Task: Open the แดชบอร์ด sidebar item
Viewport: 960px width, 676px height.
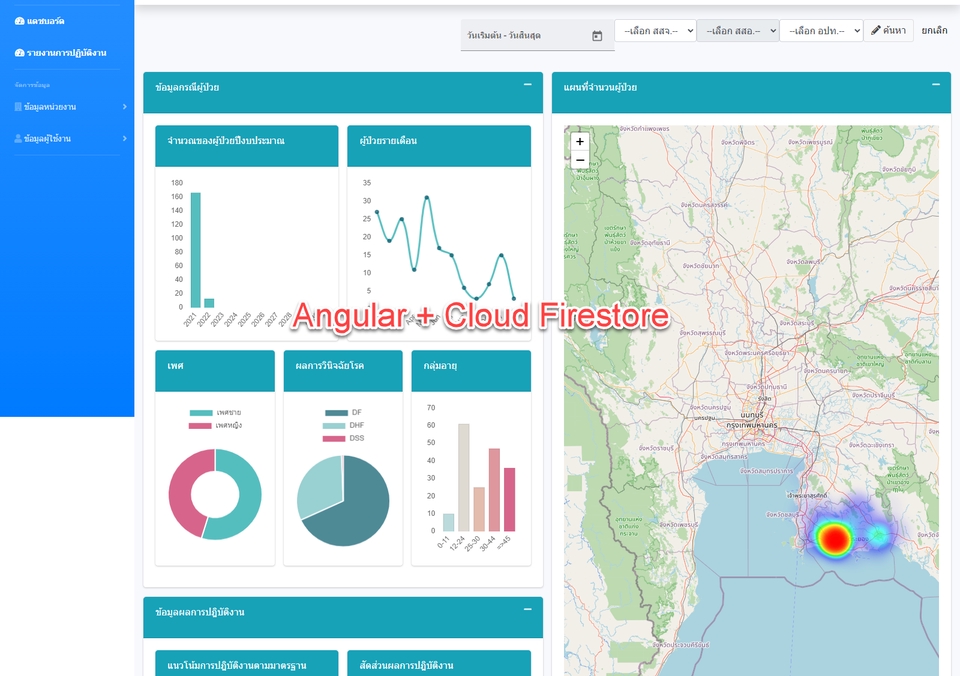Action: coord(39,21)
